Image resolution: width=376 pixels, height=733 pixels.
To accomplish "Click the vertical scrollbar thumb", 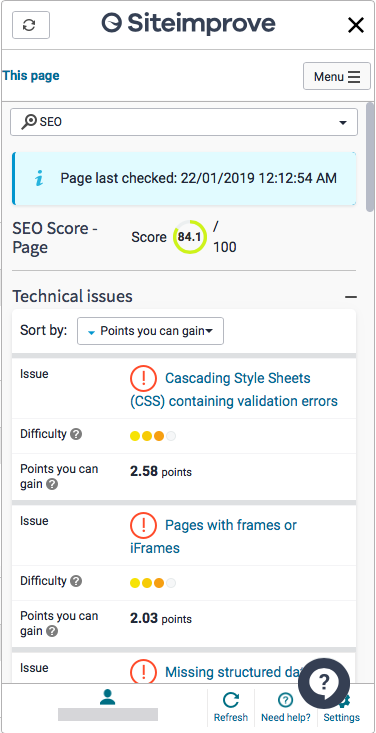I will [370, 157].
